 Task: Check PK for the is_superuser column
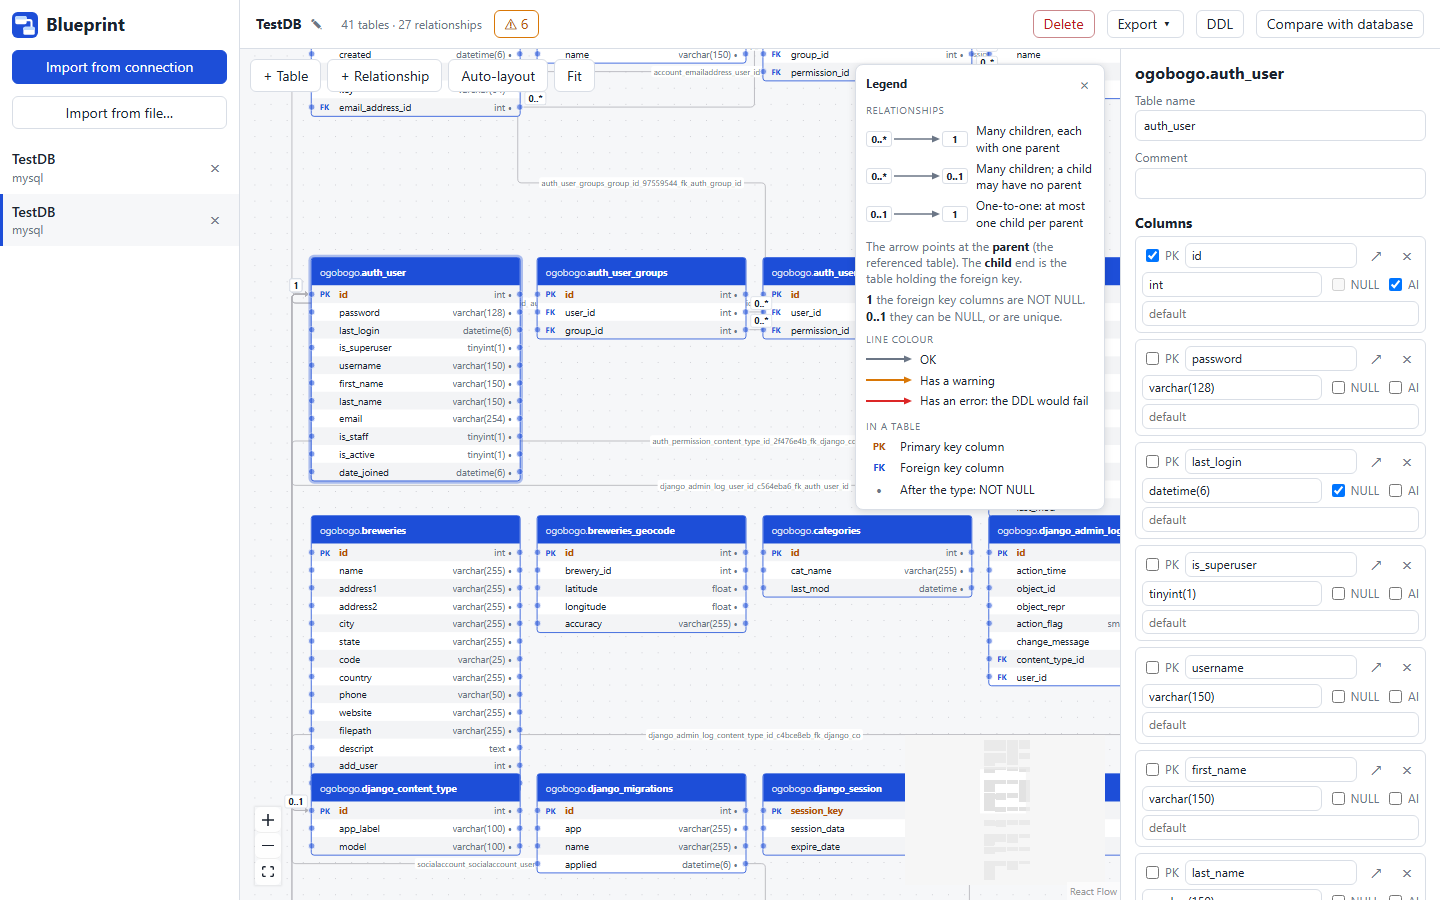1152,565
